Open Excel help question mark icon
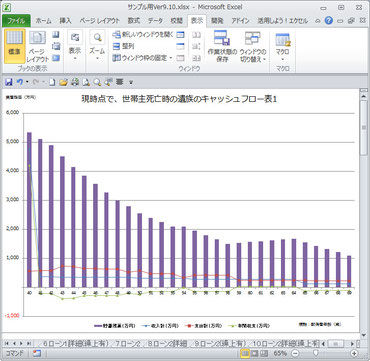This screenshot has width=370, height=361. [329, 21]
